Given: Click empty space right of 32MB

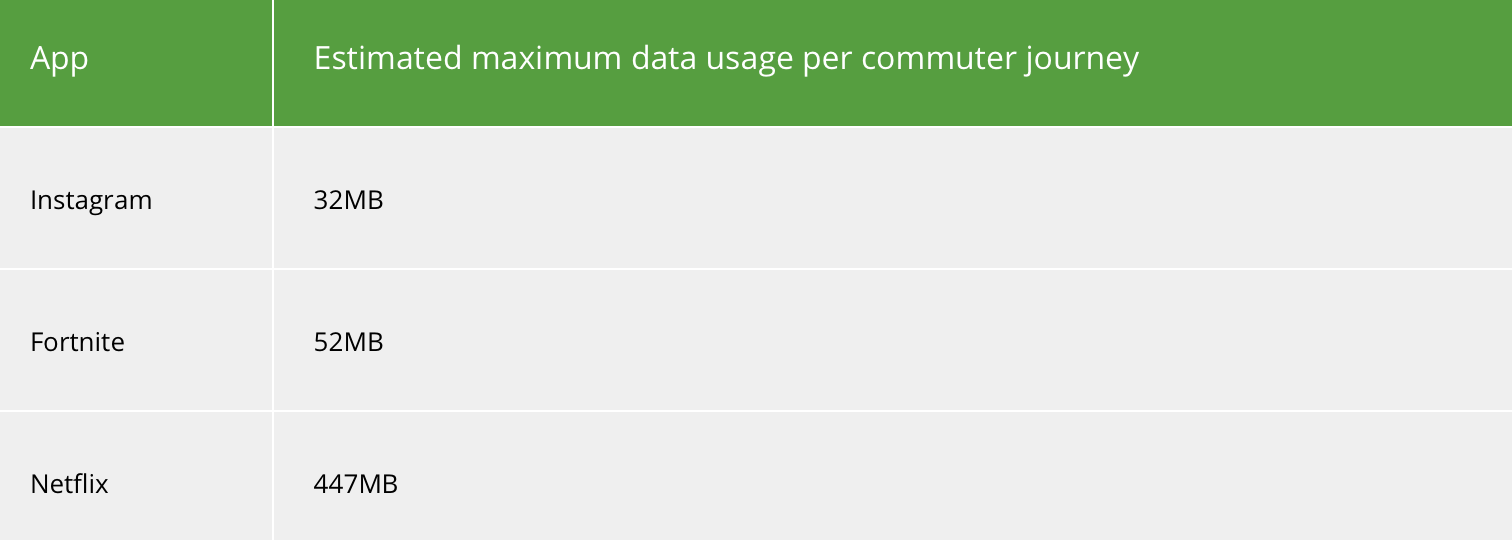Looking at the screenshot, I should point(950,200).
